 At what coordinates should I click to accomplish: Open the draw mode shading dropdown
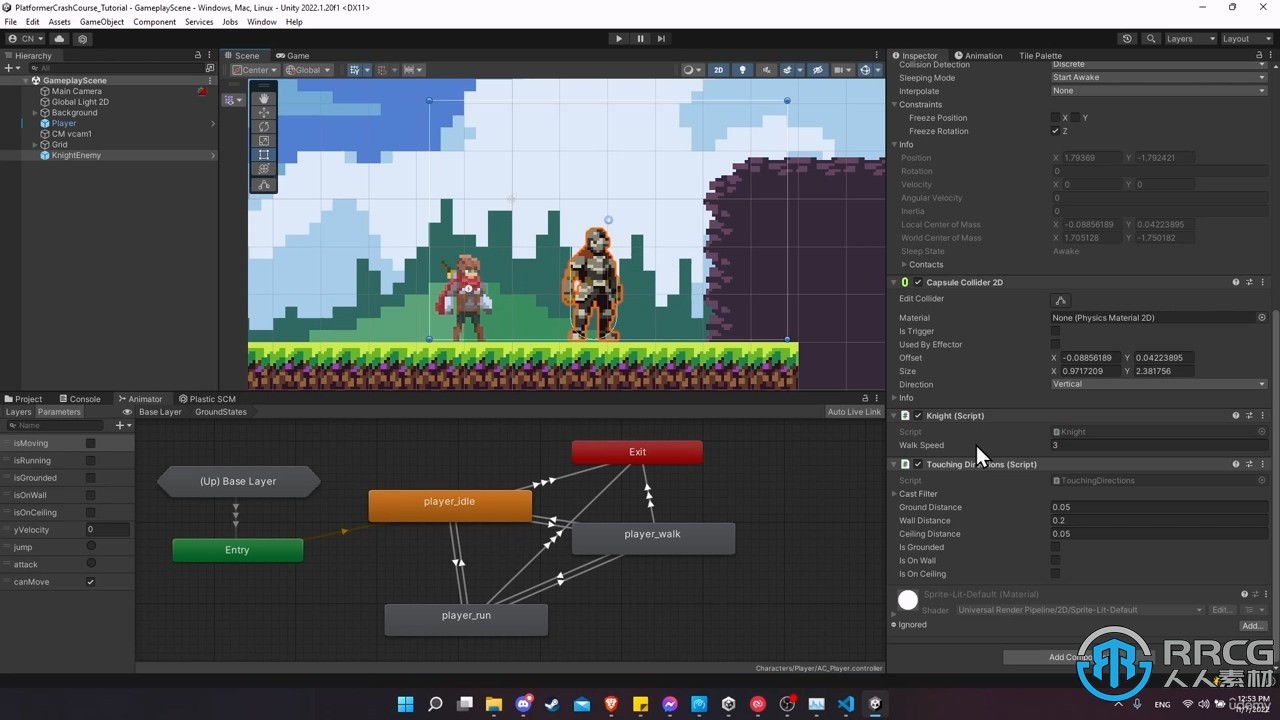[692, 70]
